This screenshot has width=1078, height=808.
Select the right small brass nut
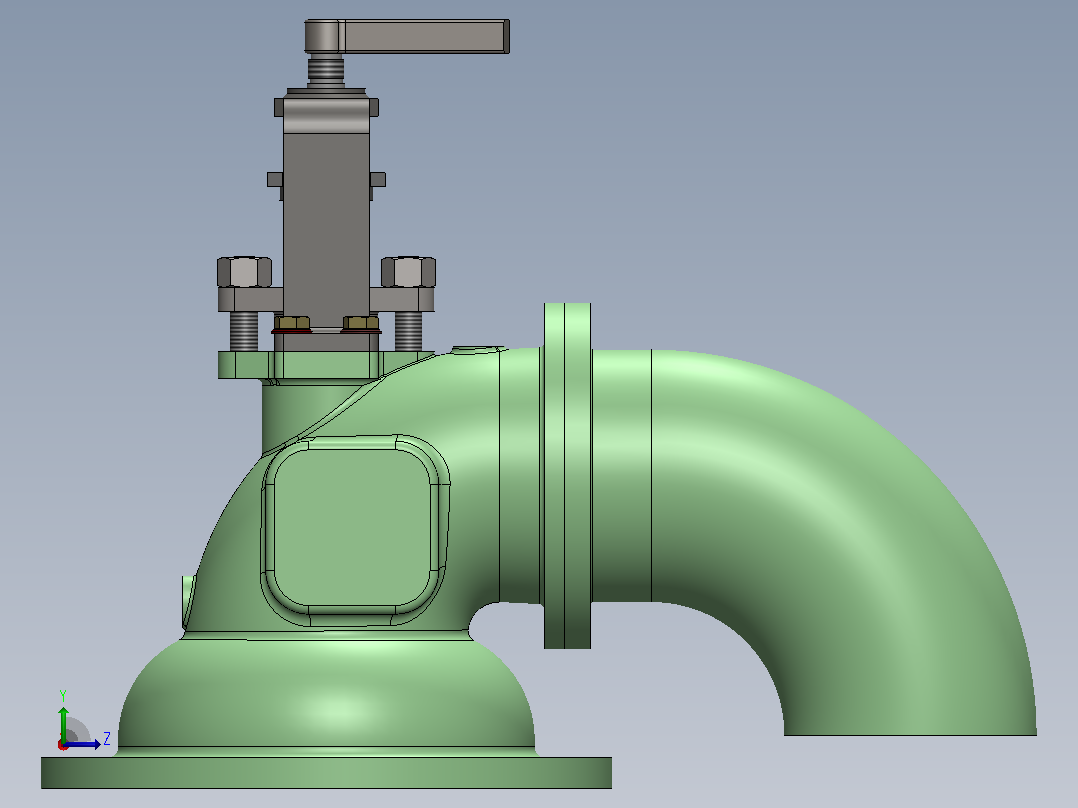361,323
